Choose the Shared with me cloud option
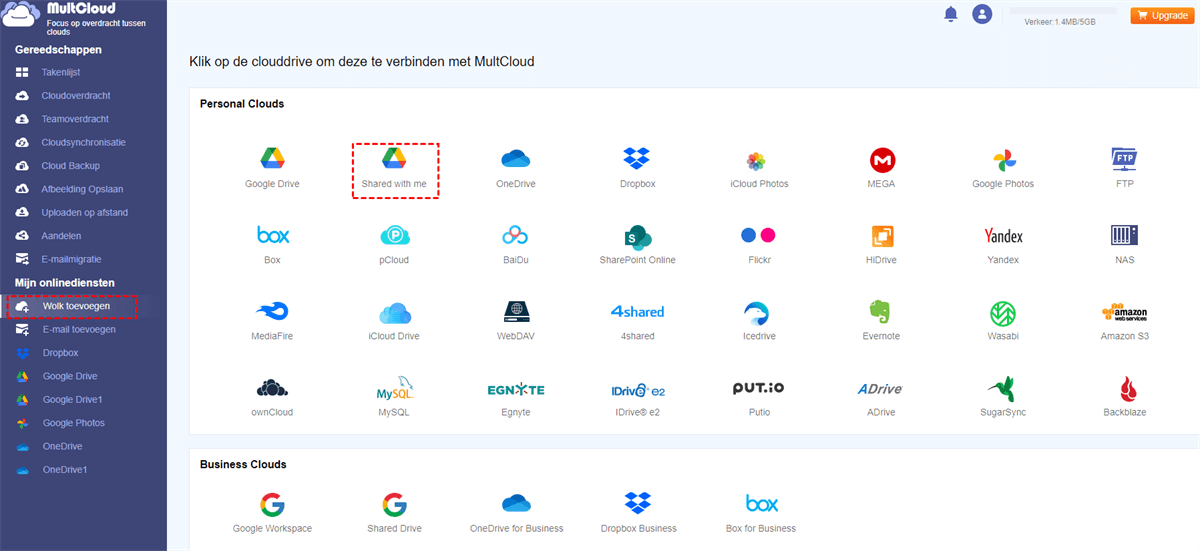The height and width of the screenshot is (551, 1200). [x=394, y=168]
